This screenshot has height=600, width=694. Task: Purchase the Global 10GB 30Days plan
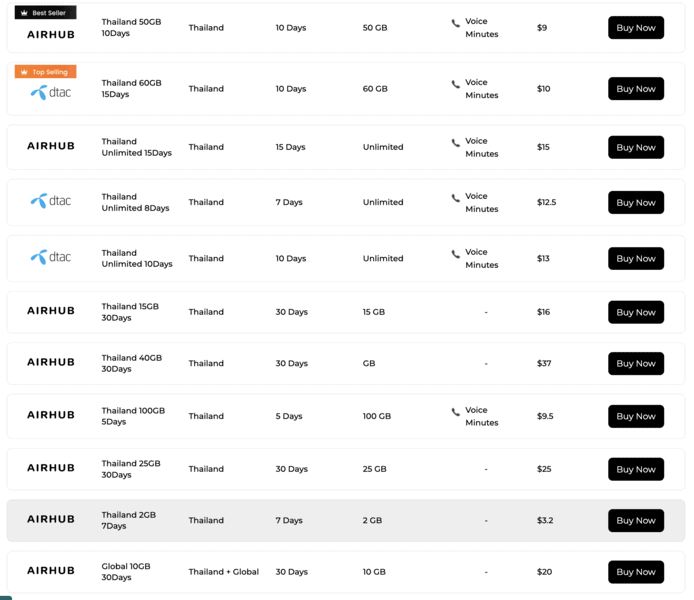635,572
